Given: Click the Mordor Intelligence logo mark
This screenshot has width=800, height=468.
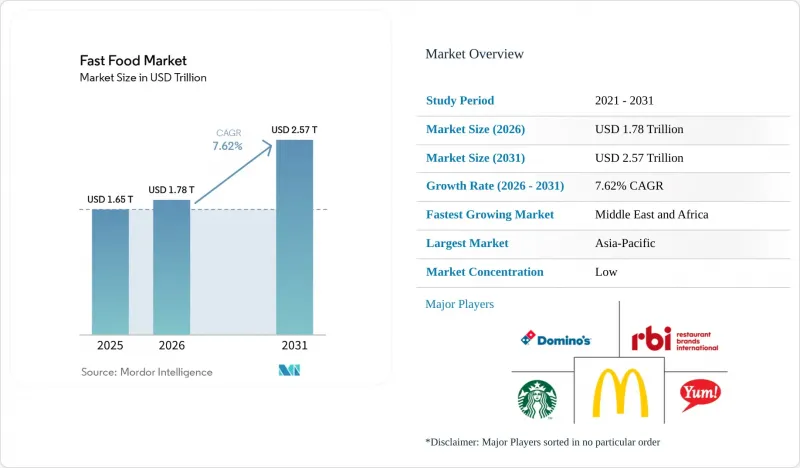Looking at the screenshot, I should 289,370.
